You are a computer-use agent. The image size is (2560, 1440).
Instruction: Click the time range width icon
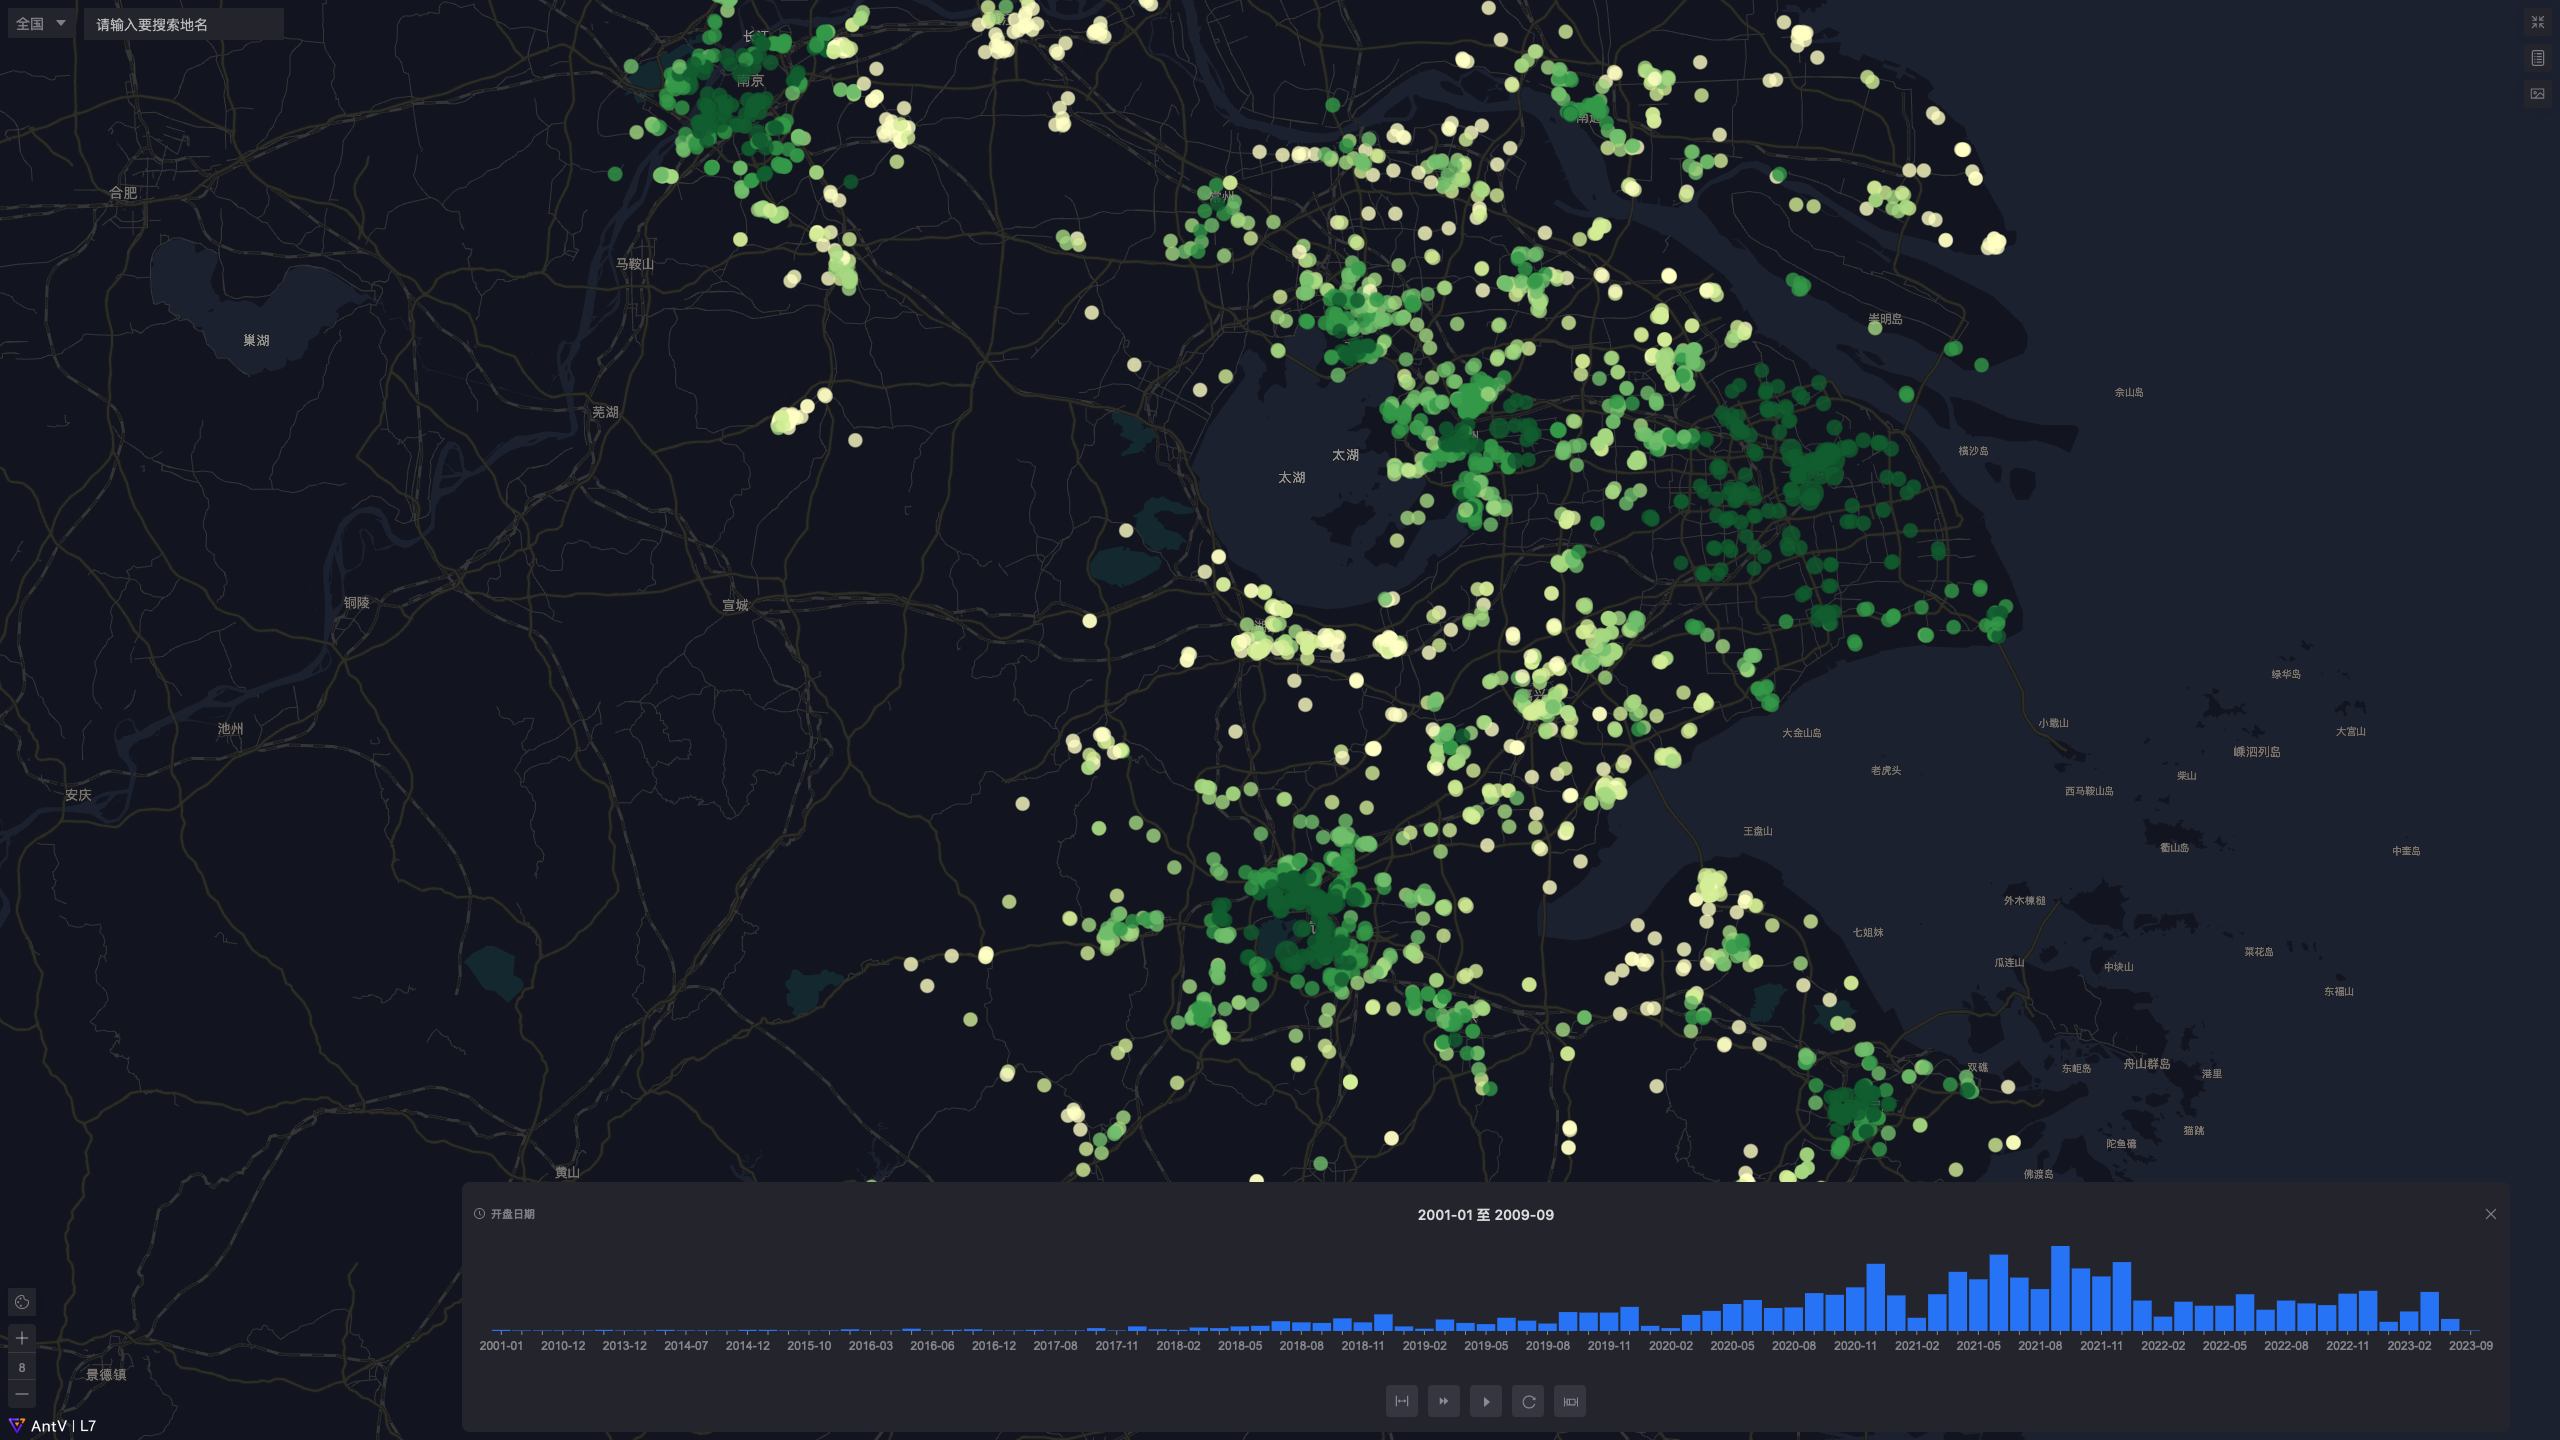point(1401,1401)
